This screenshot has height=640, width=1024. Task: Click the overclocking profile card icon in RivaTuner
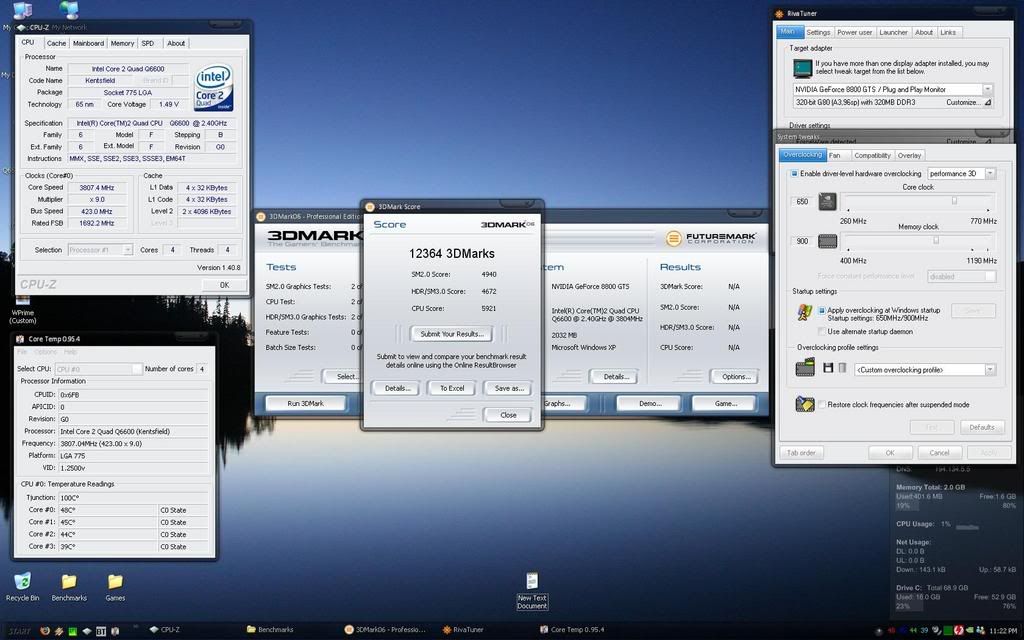click(x=805, y=367)
